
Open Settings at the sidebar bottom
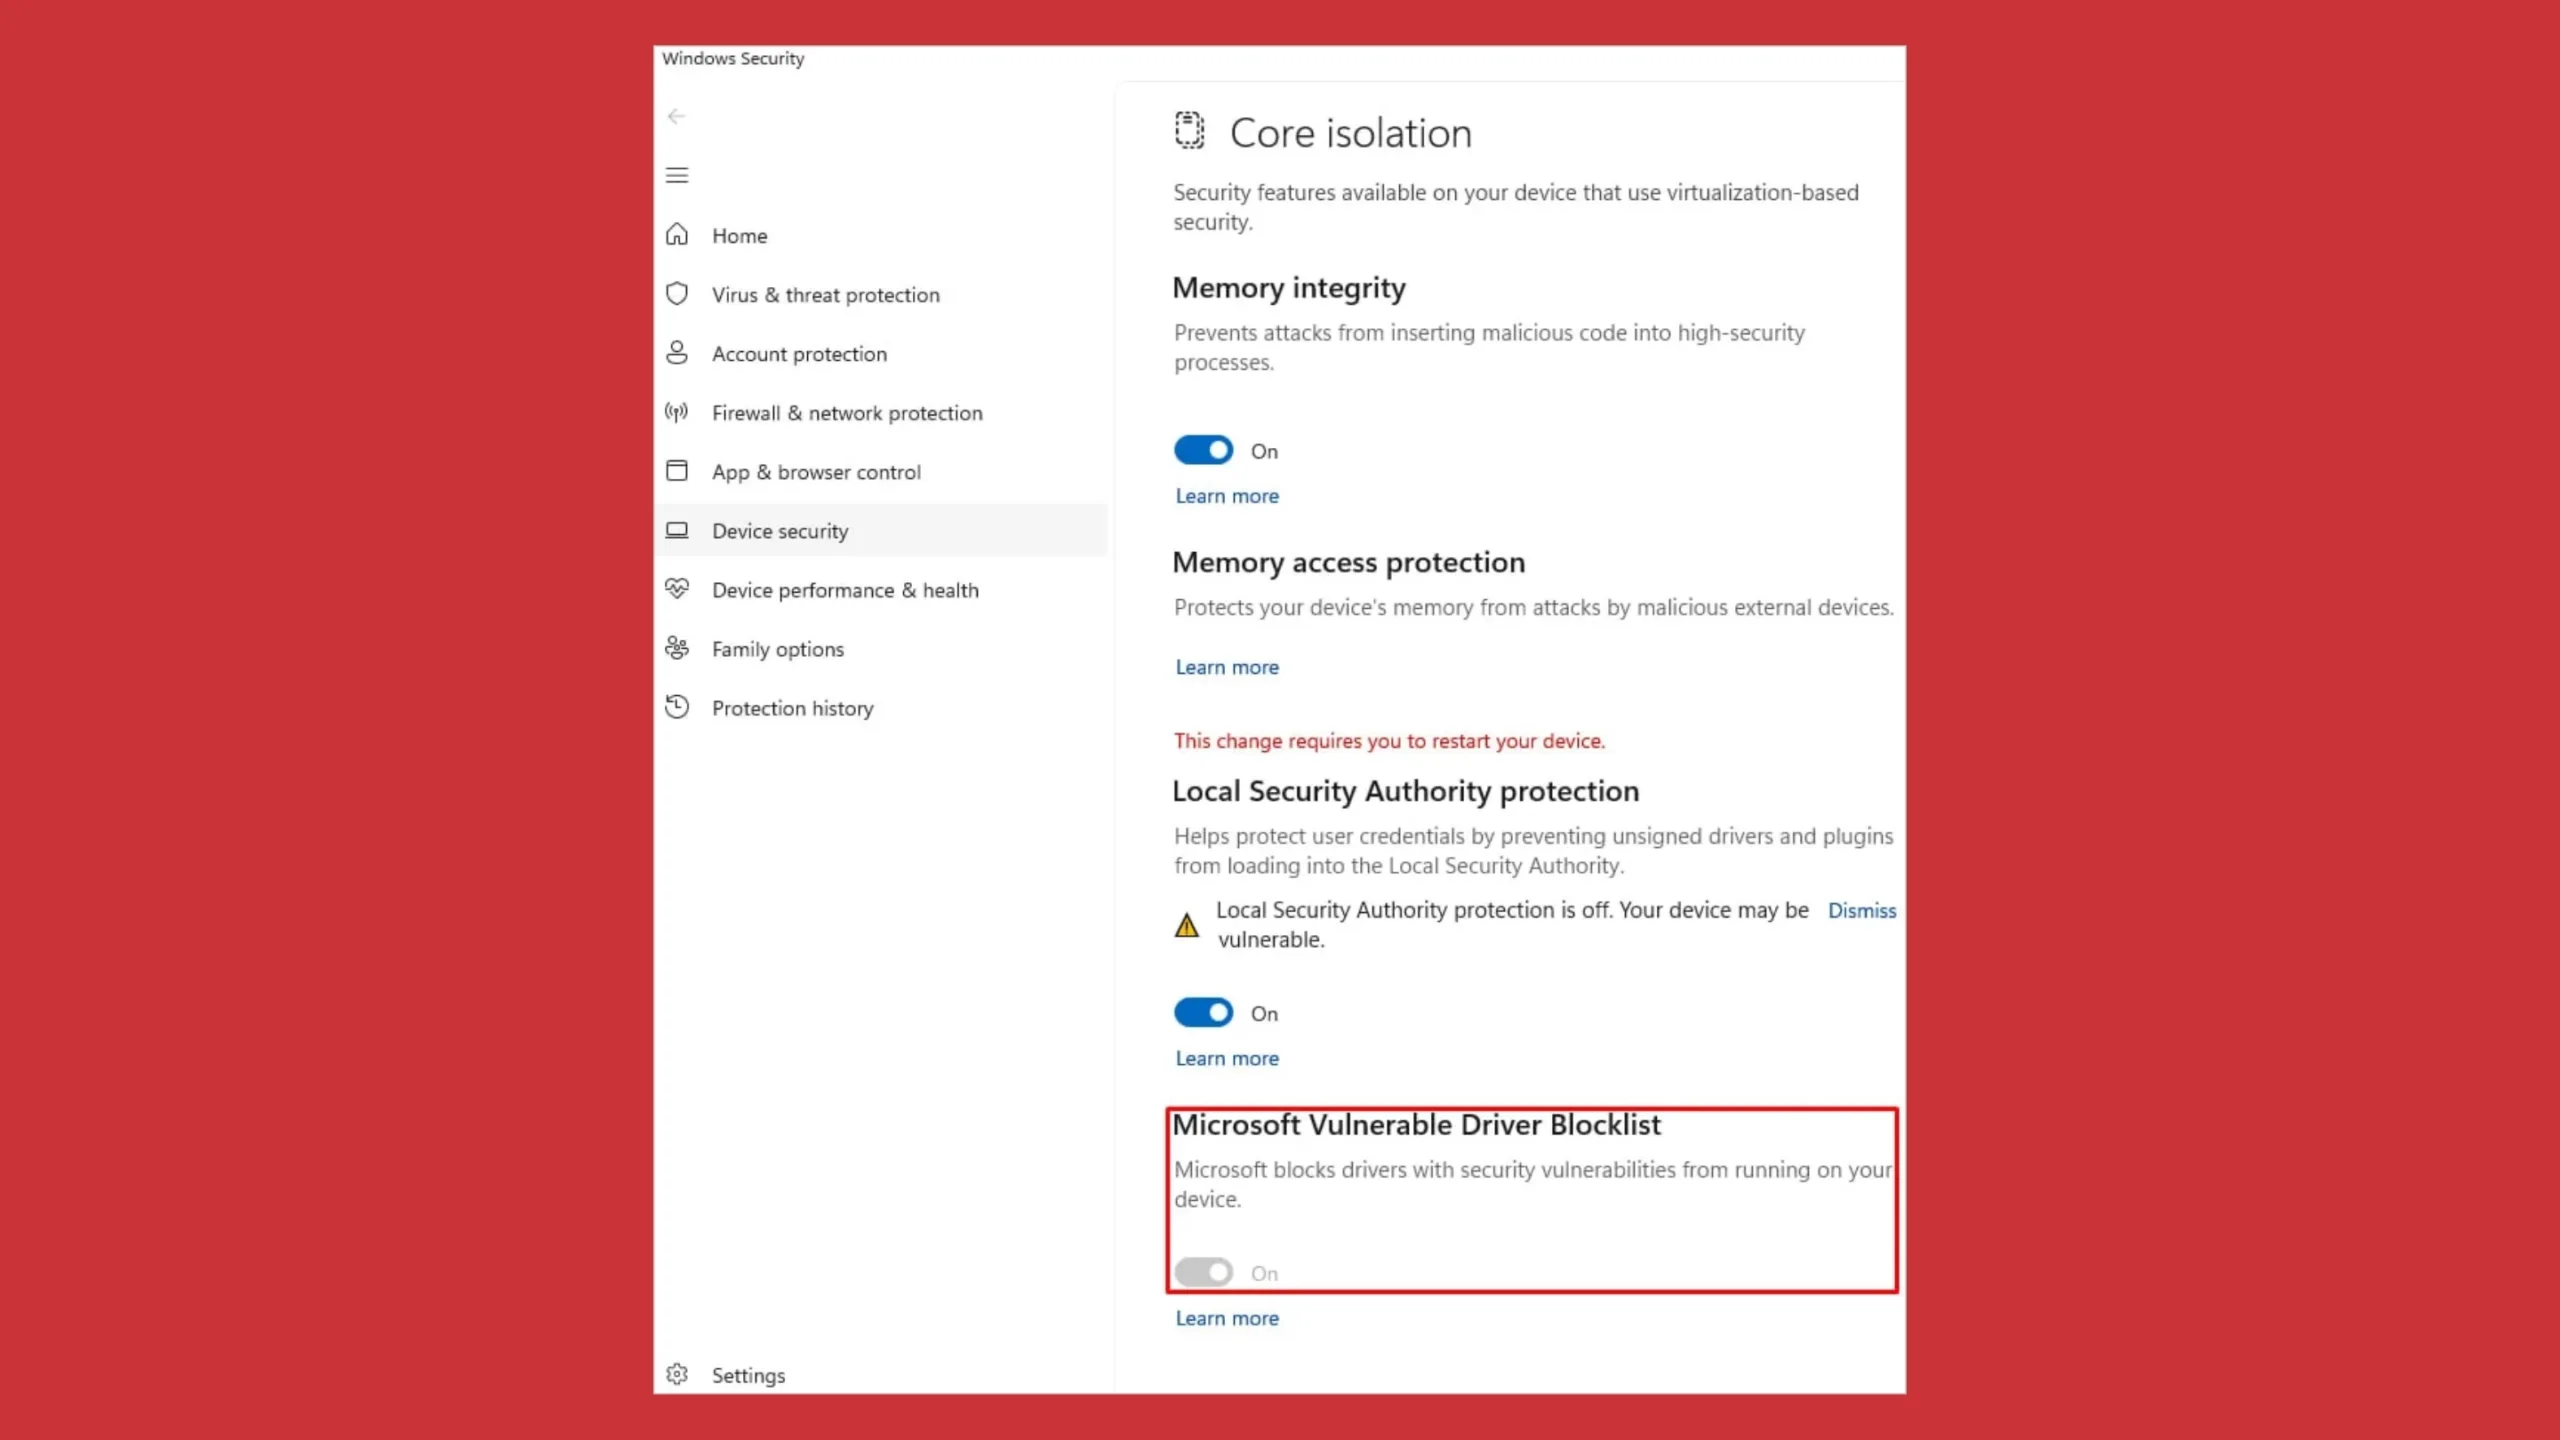(881, 1375)
